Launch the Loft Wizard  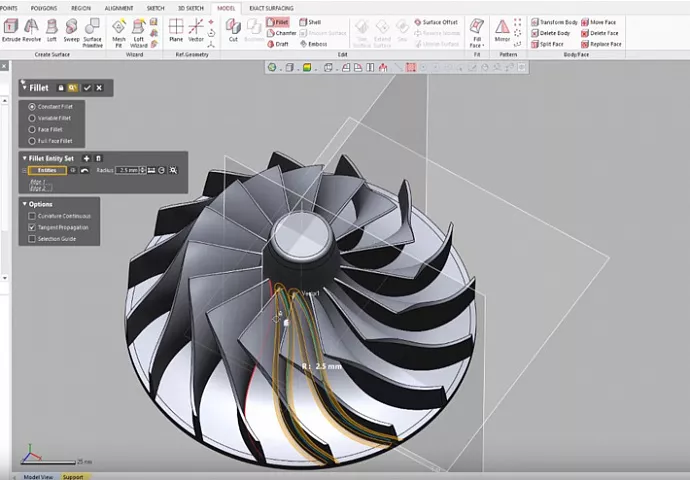(138, 33)
